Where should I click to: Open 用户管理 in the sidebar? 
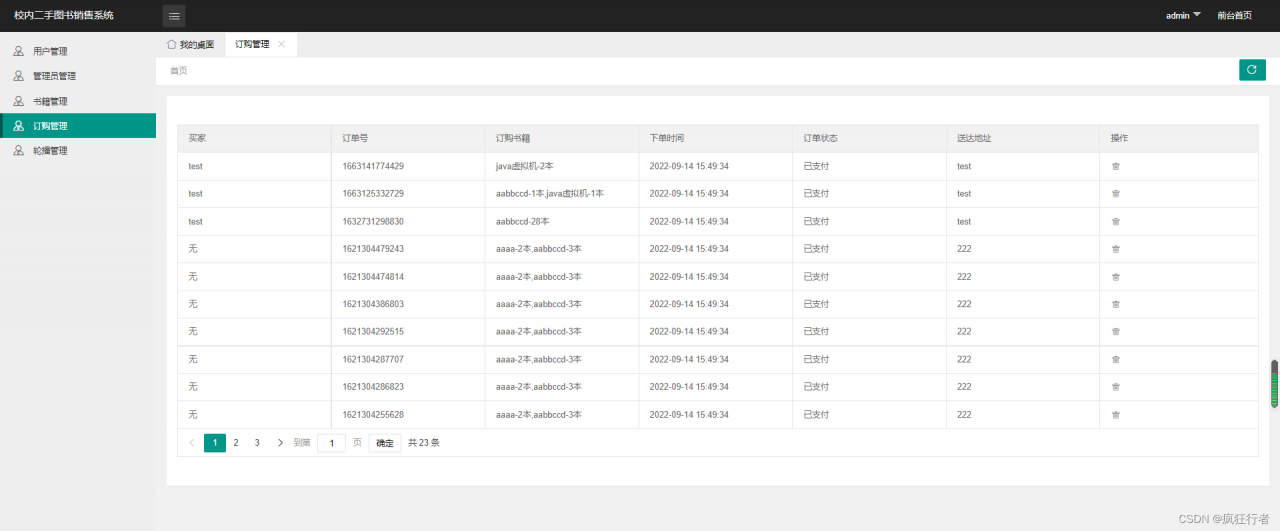pos(78,51)
